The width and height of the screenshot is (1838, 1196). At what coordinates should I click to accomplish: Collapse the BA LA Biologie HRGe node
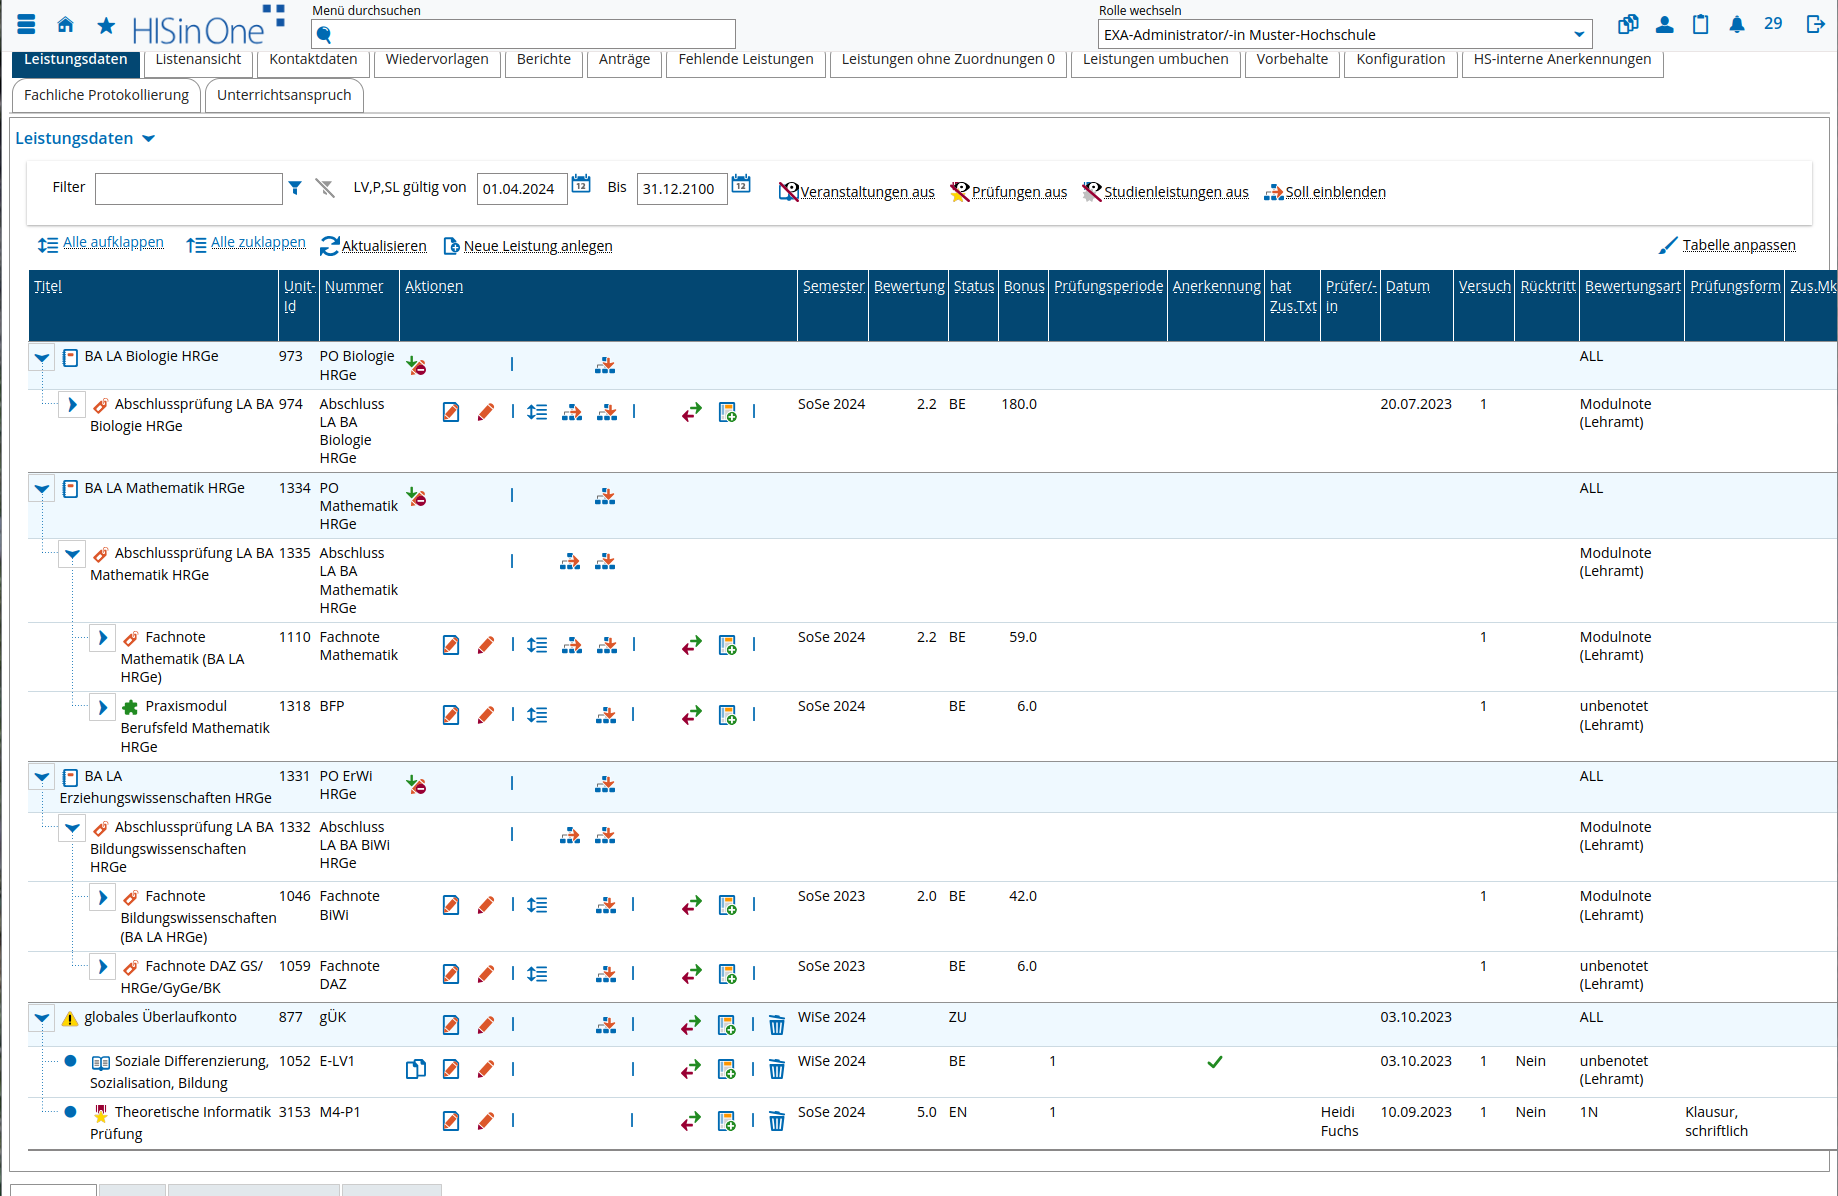(42, 357)
